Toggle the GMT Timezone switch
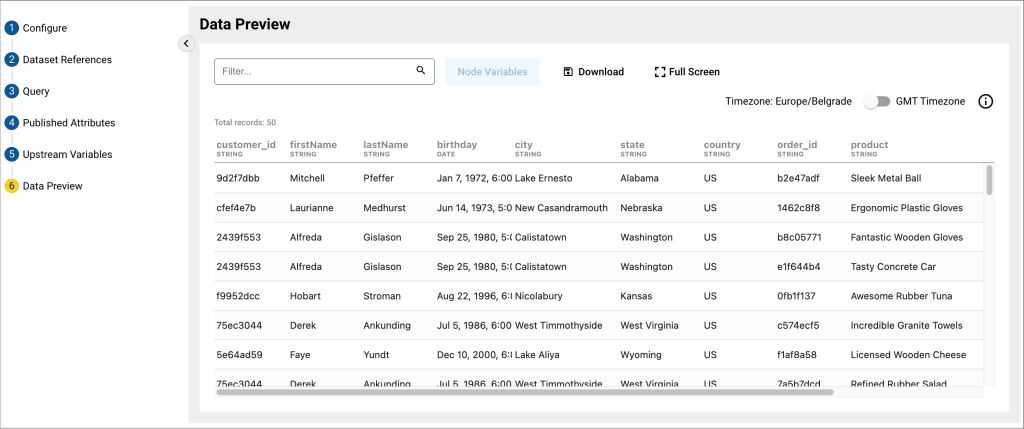This screenshot has width=1024, height=429. tap(877, 102)
